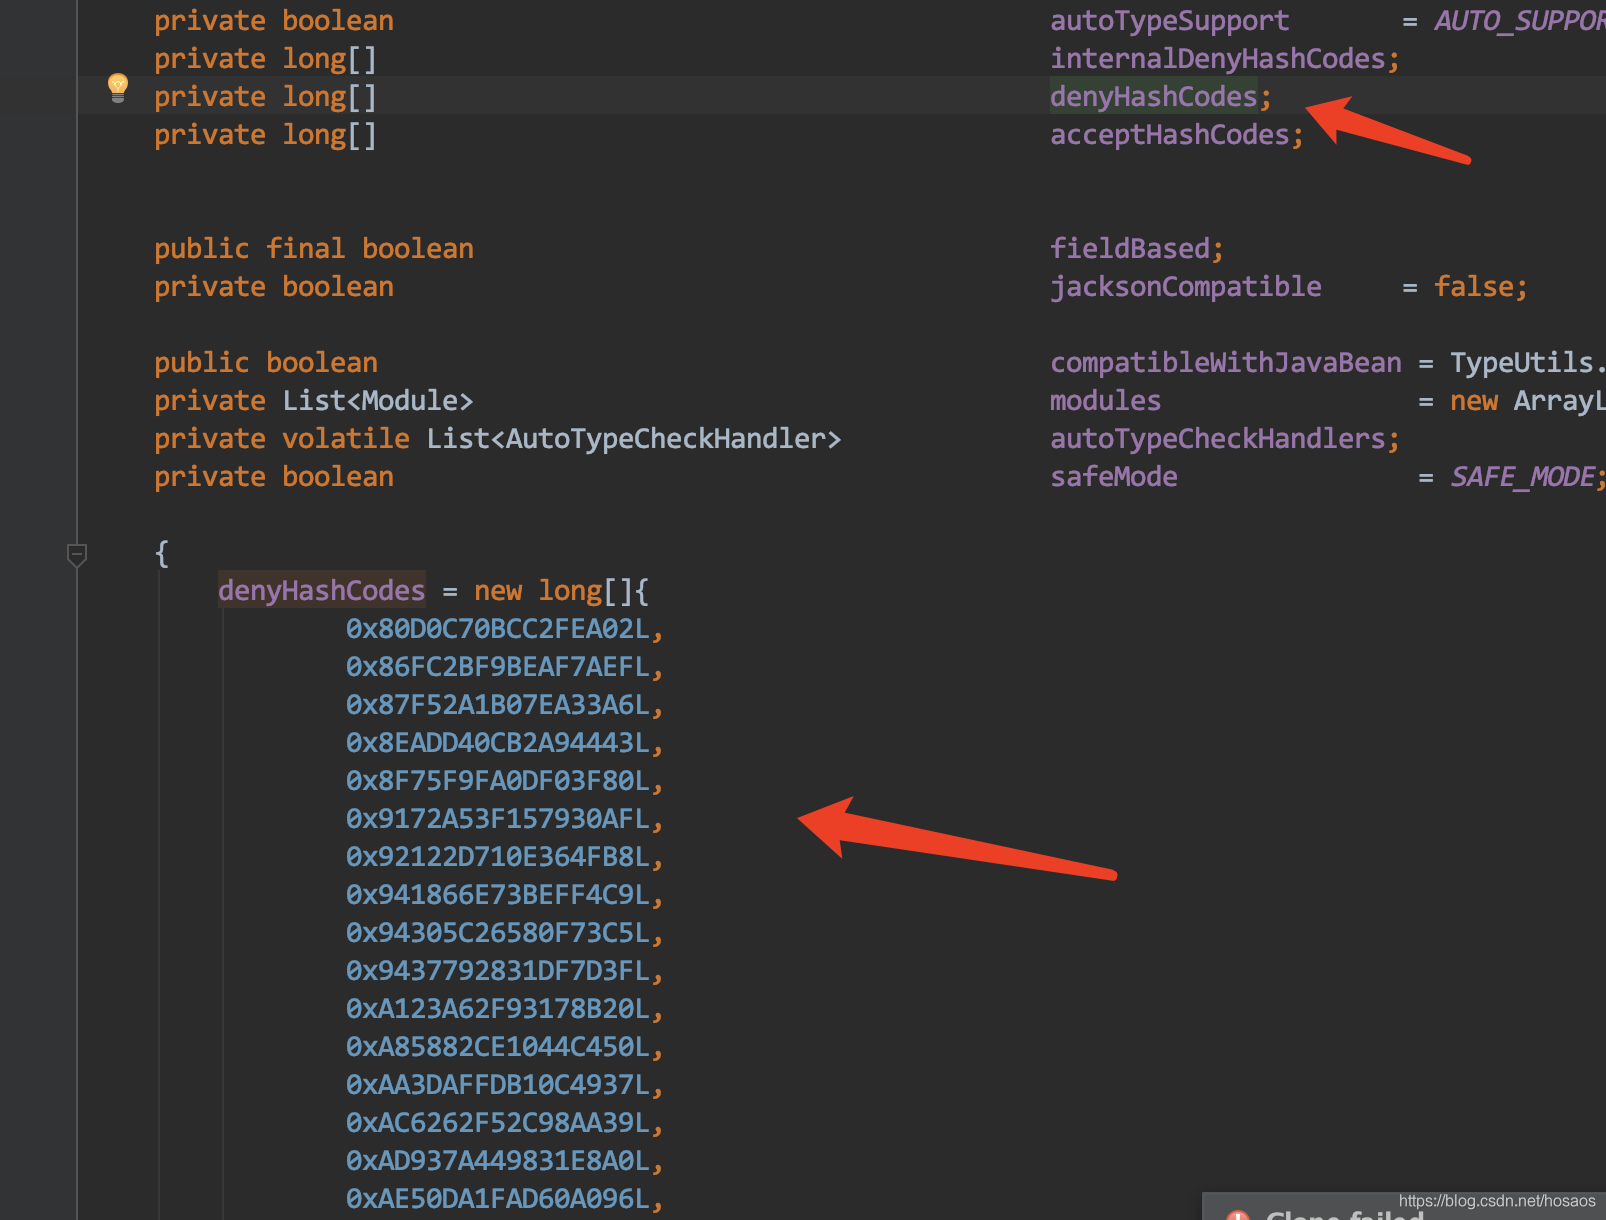1606x1220 pixels.
Task: Click the internalDenyHashCodes field name
Action: 1217,59
